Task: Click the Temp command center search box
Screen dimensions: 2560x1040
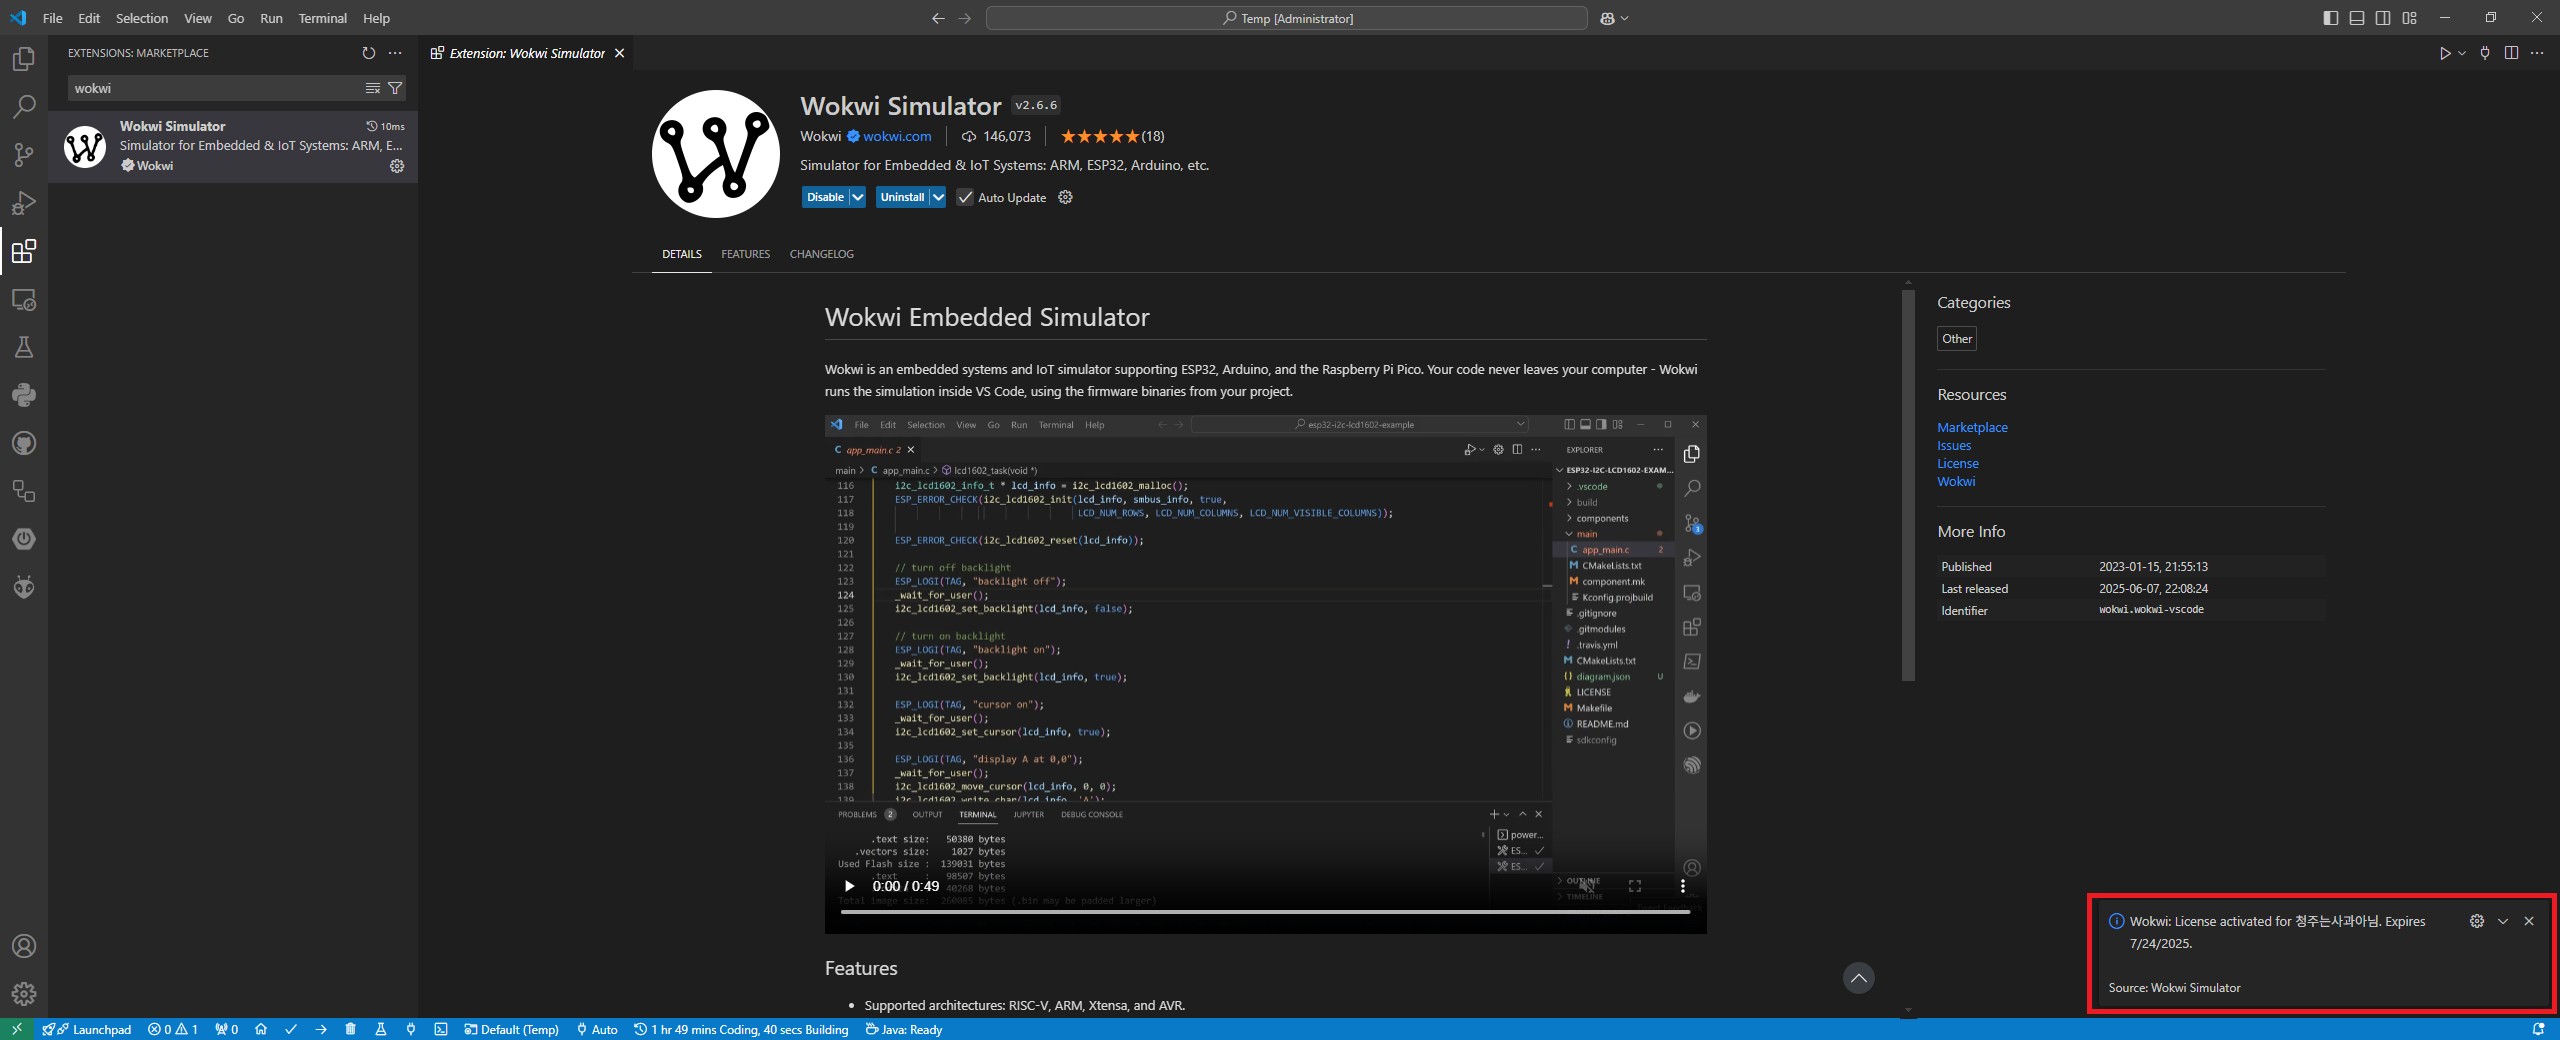Action: [x=1286, y=18]
